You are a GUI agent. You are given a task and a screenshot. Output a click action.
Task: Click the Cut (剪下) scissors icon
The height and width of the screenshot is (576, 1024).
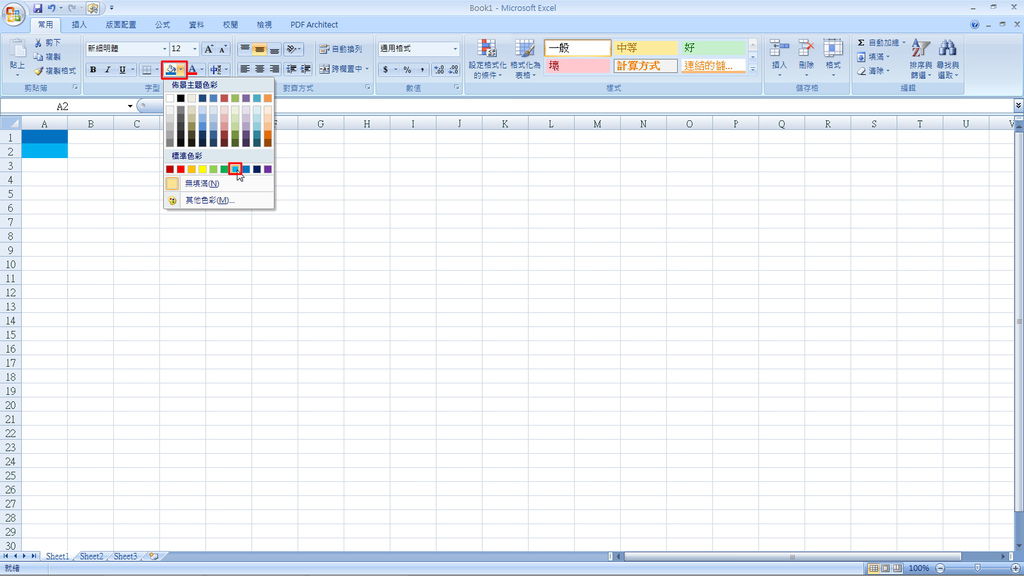point(39,42)
